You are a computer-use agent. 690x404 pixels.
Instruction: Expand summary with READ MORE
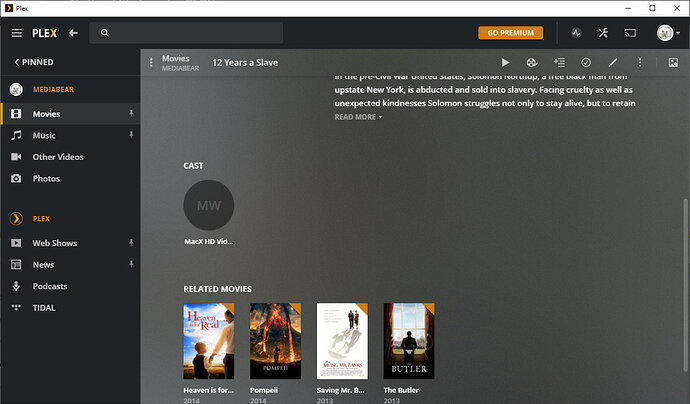pos(358,117)
